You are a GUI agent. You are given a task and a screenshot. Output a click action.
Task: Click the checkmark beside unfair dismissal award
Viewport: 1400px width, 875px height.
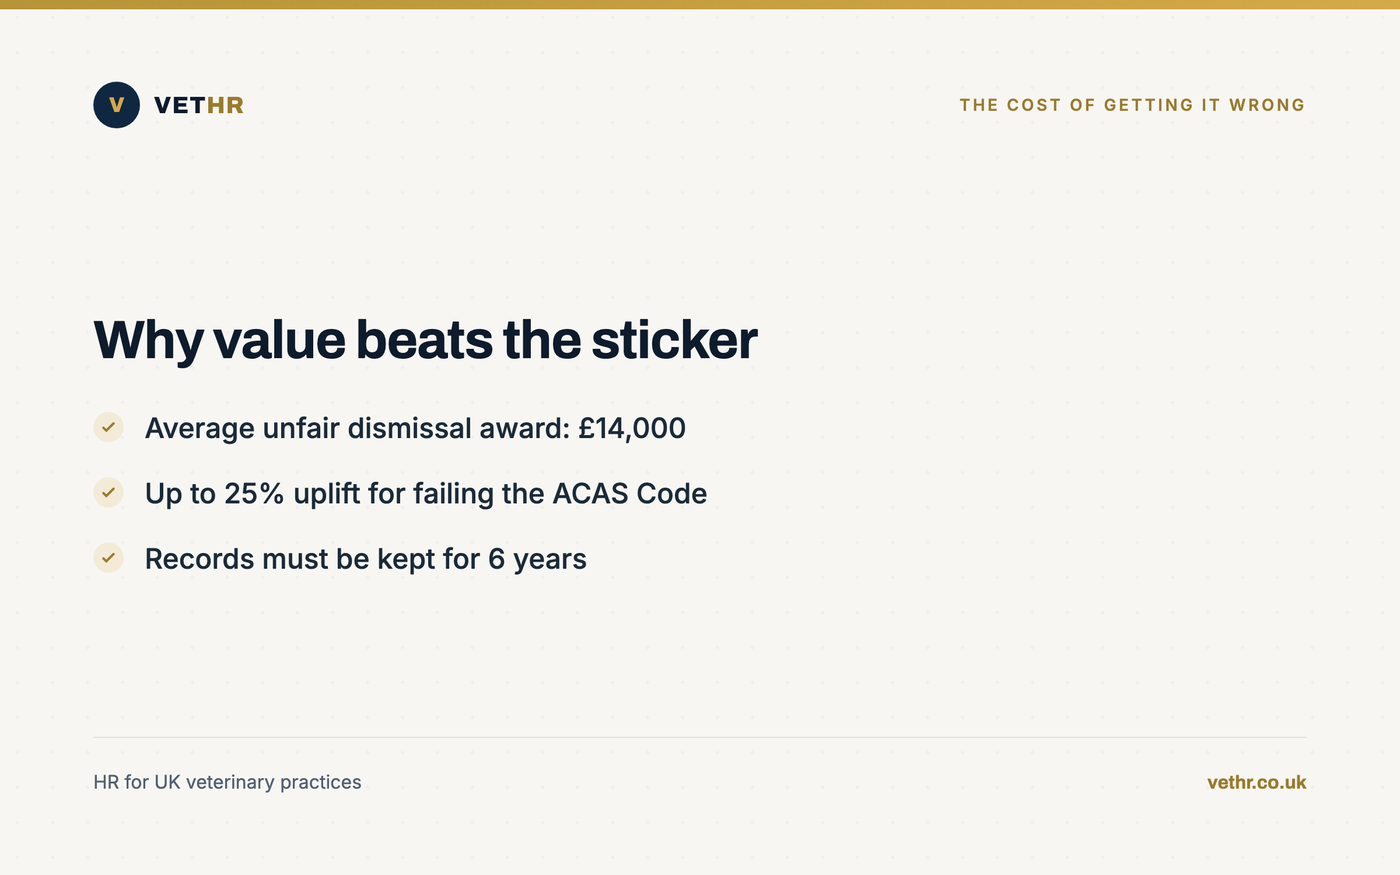click(x=108, y=427)
